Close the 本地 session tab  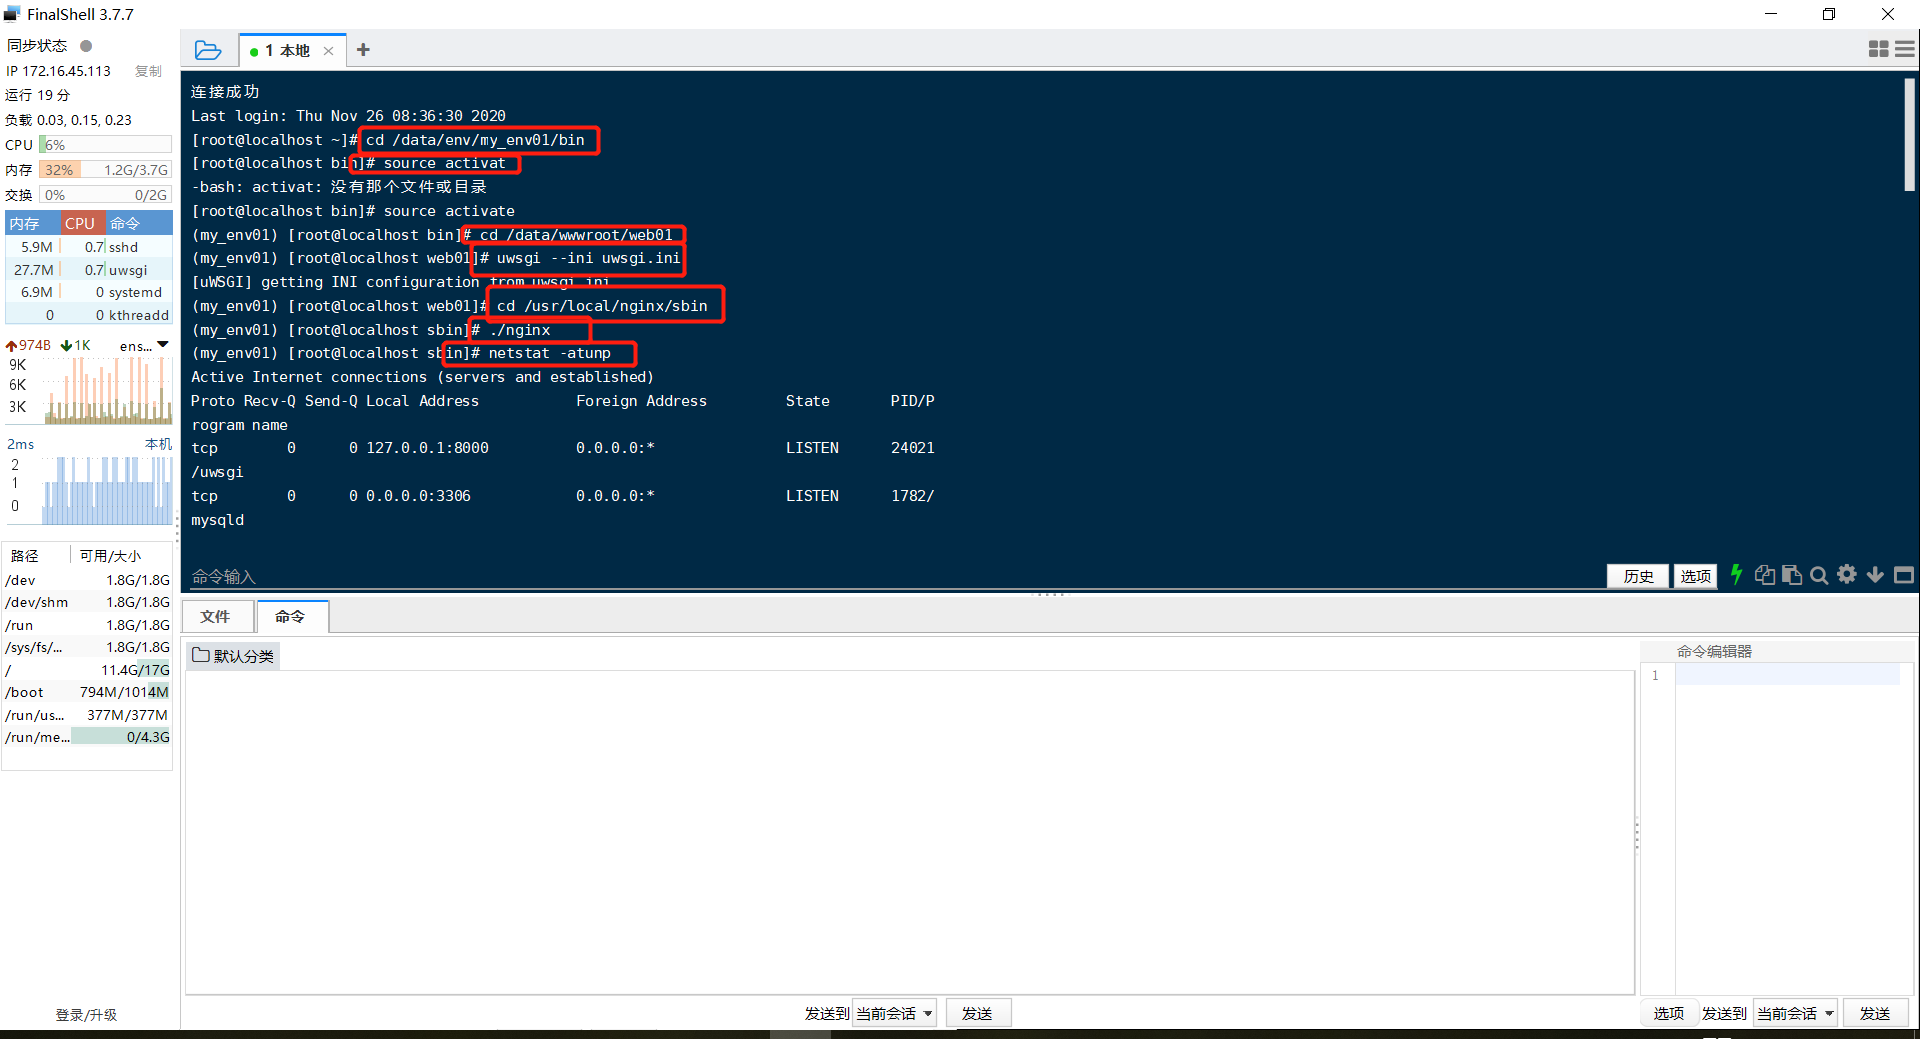tap(328, 51)
